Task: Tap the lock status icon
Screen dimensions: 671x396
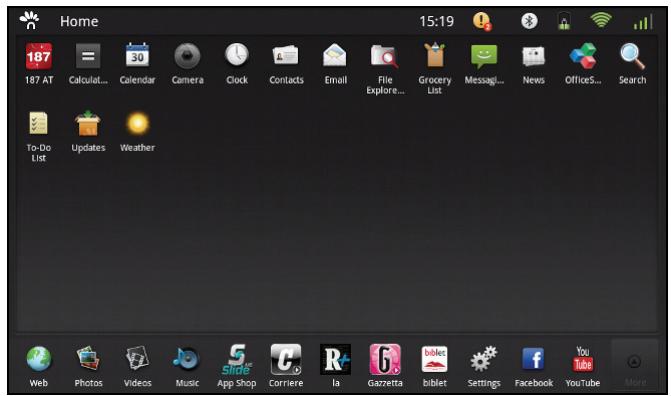Action: [564, 21]
